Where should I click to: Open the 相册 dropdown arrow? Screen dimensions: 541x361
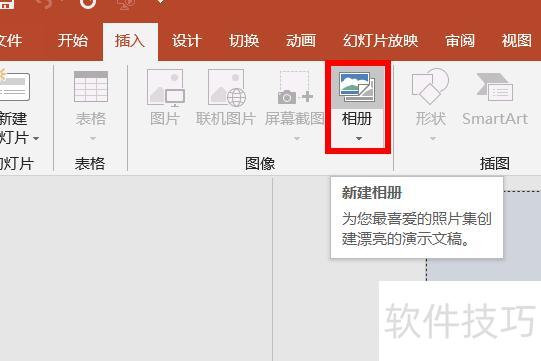(359, 139)
